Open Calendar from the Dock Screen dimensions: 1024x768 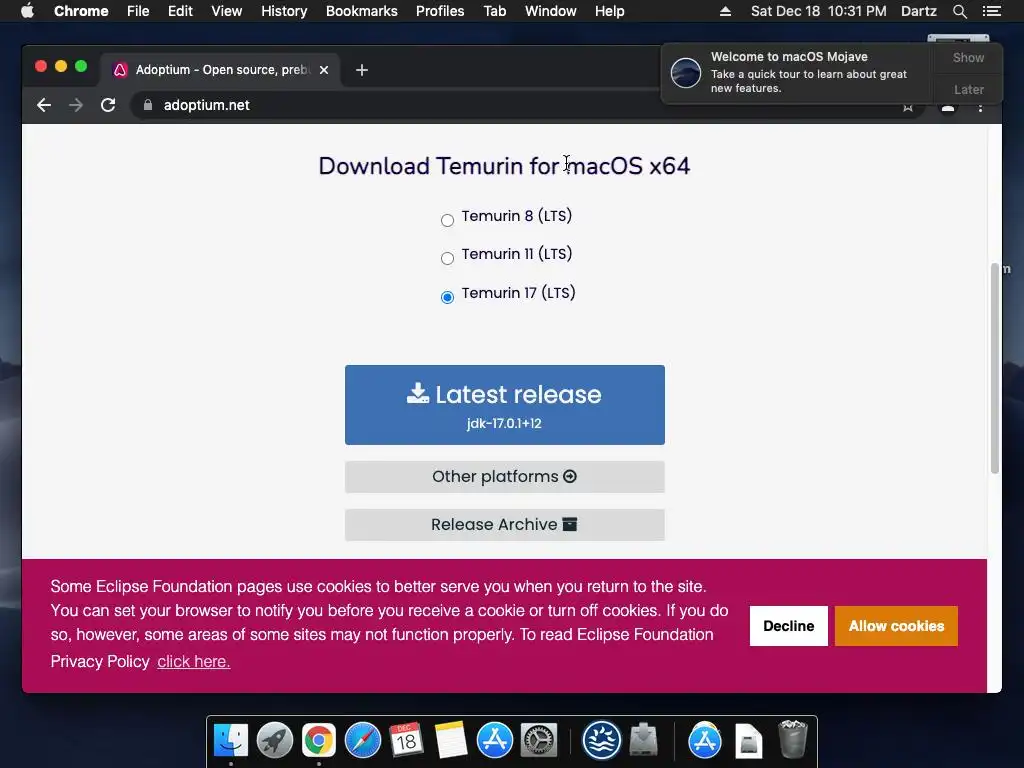pos(406,741)
